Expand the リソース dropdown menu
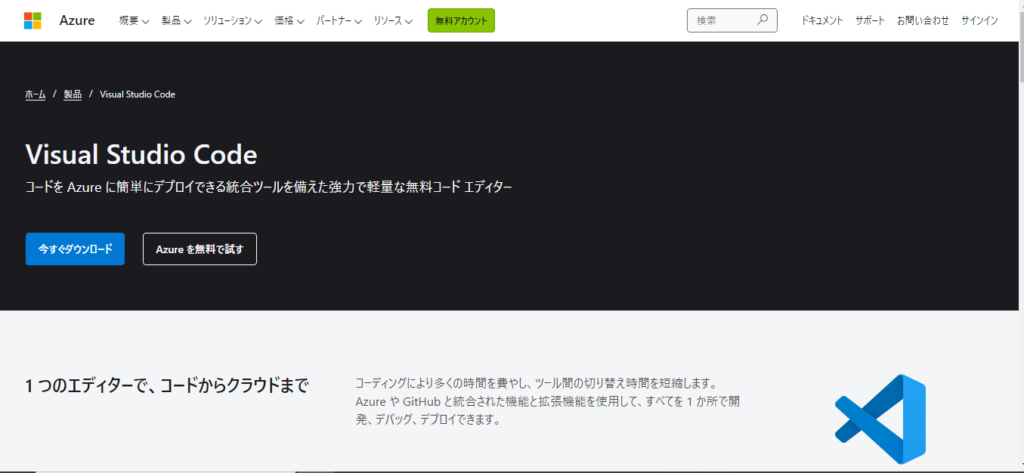 click(393, 20)
